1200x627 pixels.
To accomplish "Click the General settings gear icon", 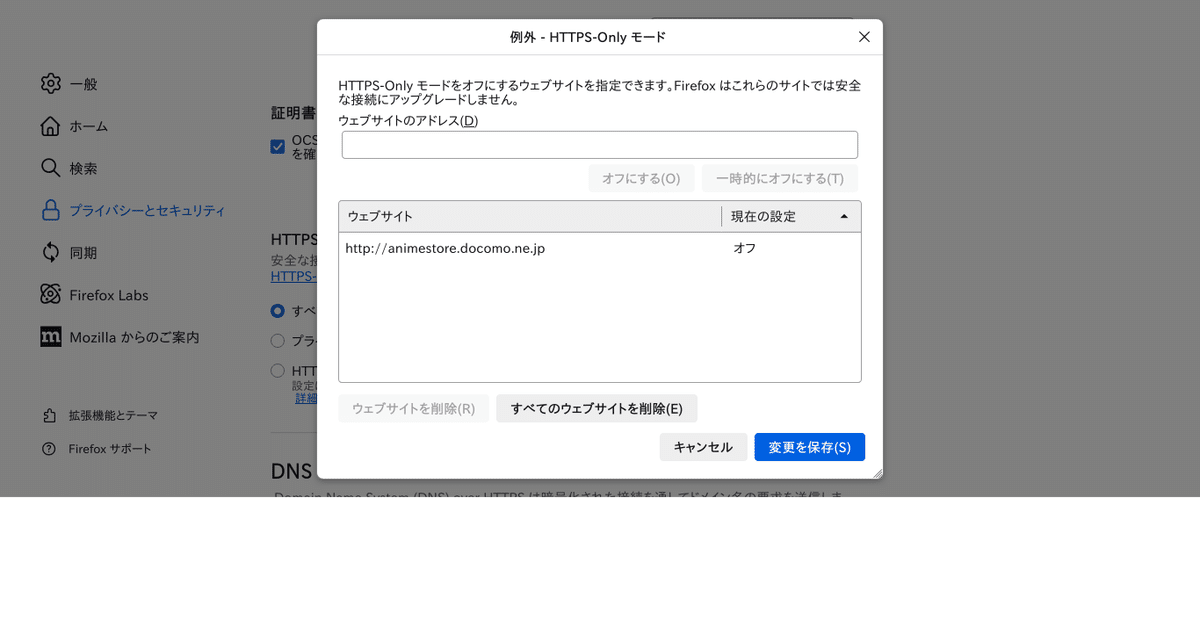I will [x=51, y=84].
